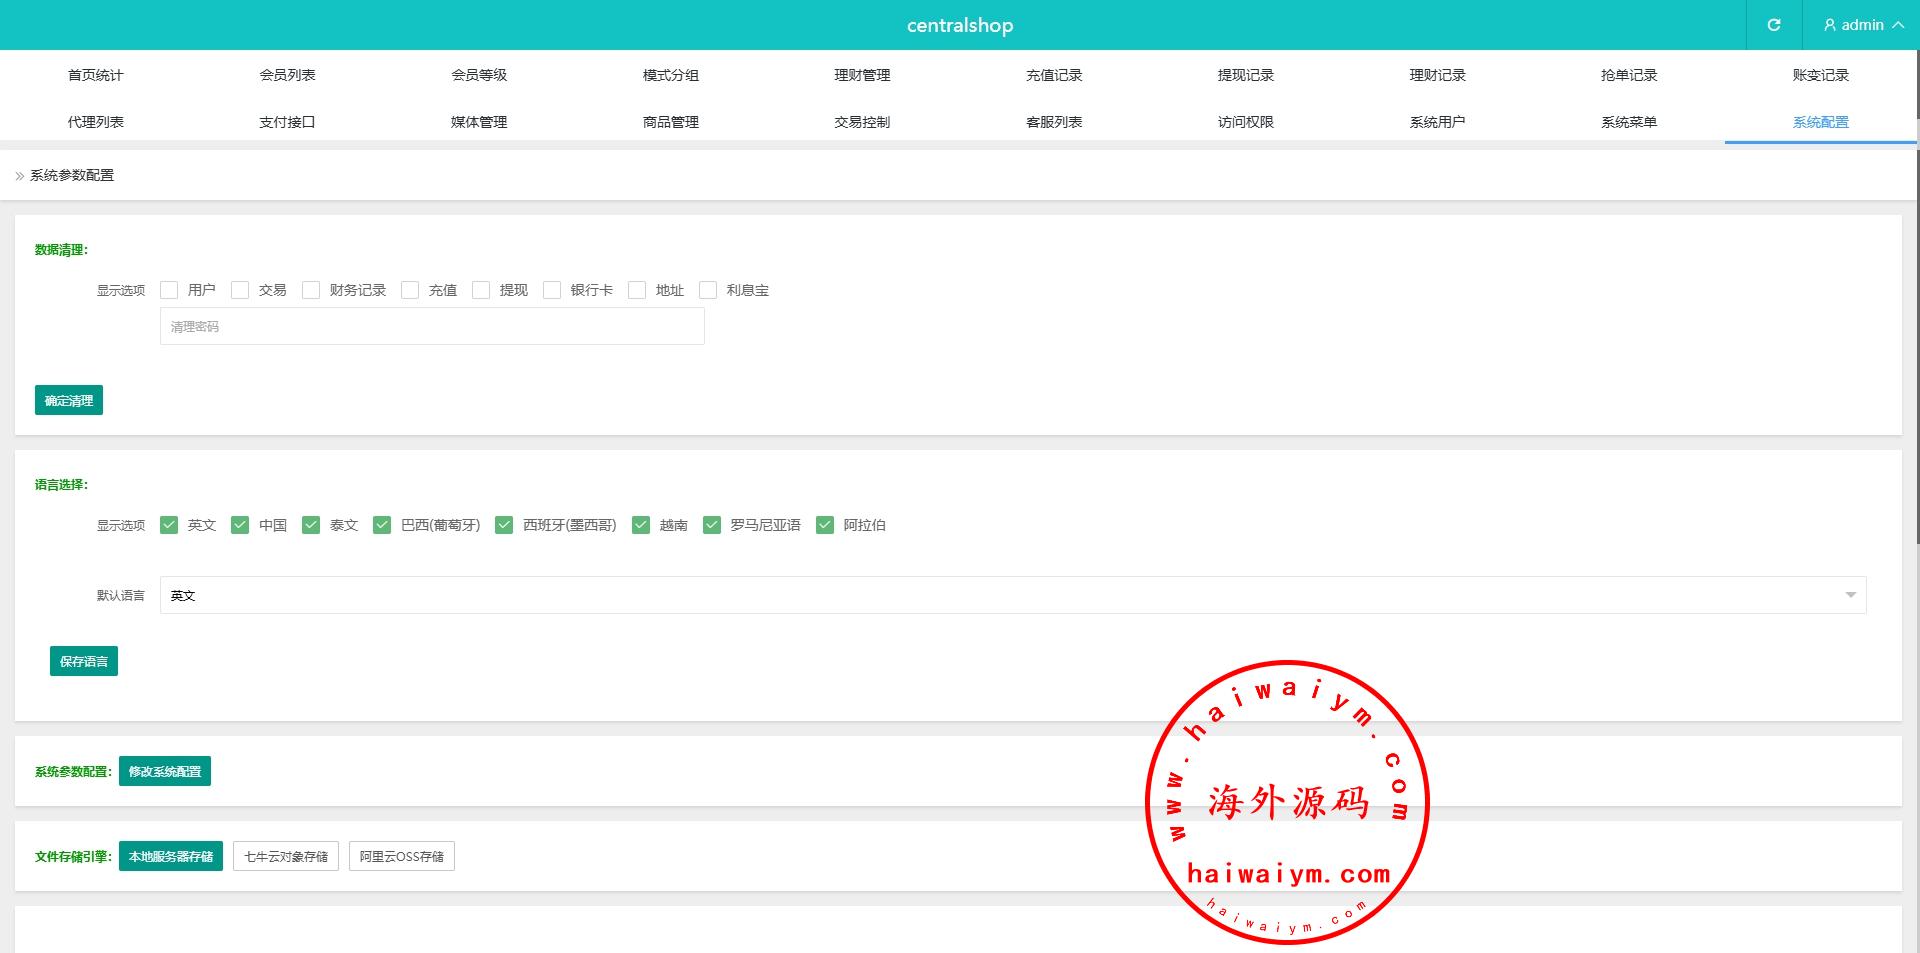Screen dimensions: 1920x953
Task: Uncheck the 泰文 language checkbox
Action: coord(311,525)
